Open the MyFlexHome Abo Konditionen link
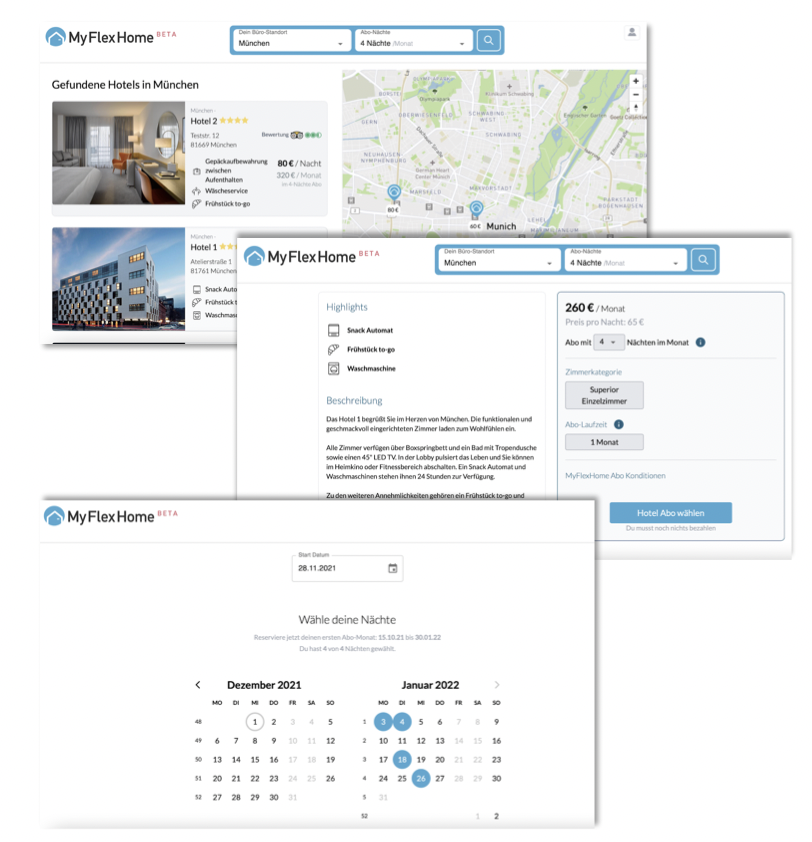Screen dimensions: 812x842 pyautogui.click(x=615, y=476)
